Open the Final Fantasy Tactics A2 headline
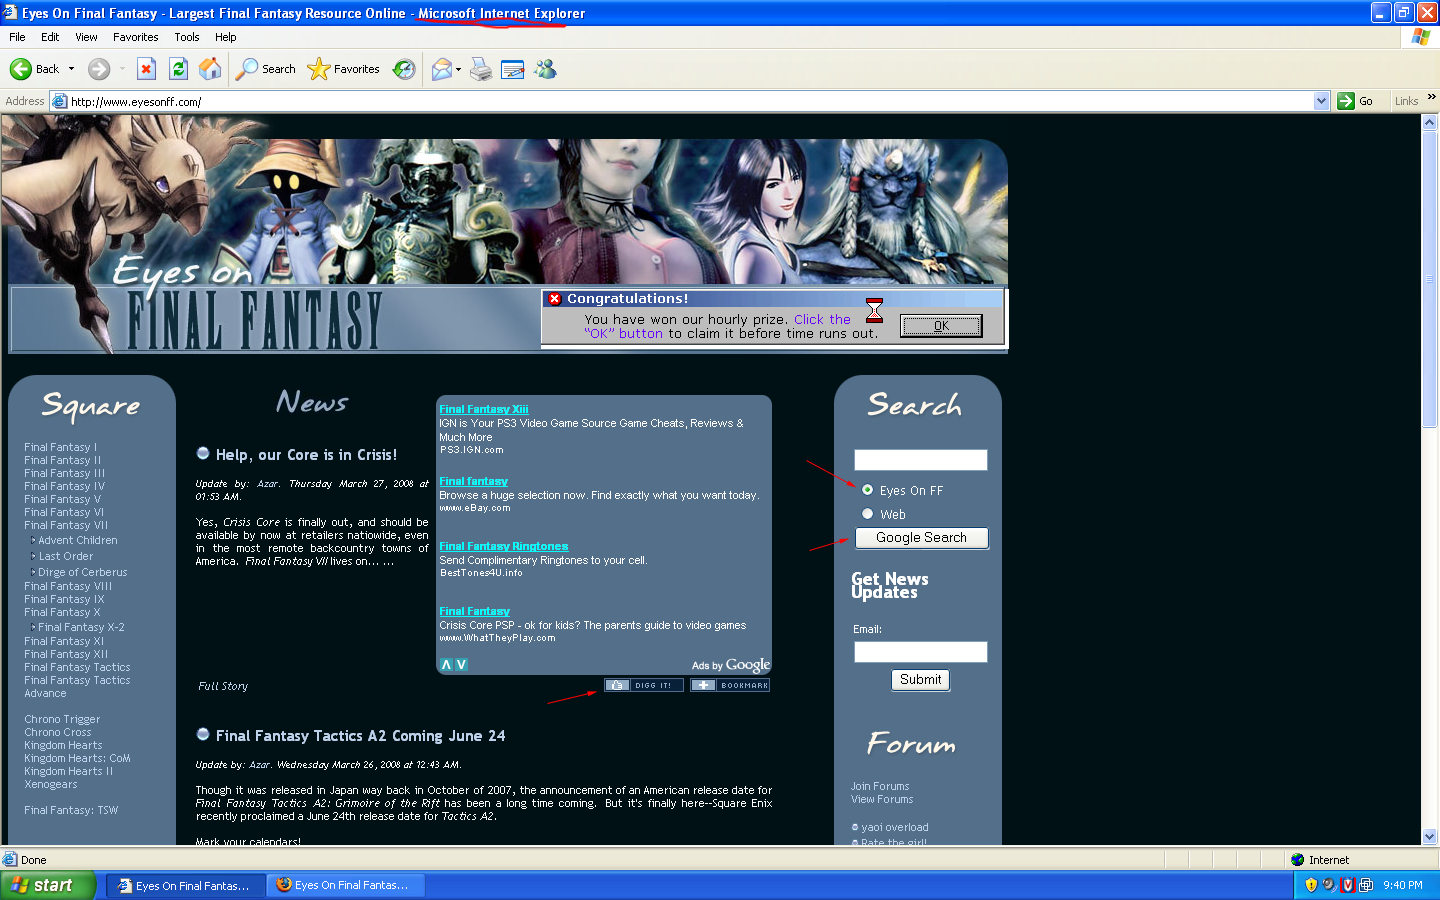Screen dimensions: 1440x900 click(360, 735)
